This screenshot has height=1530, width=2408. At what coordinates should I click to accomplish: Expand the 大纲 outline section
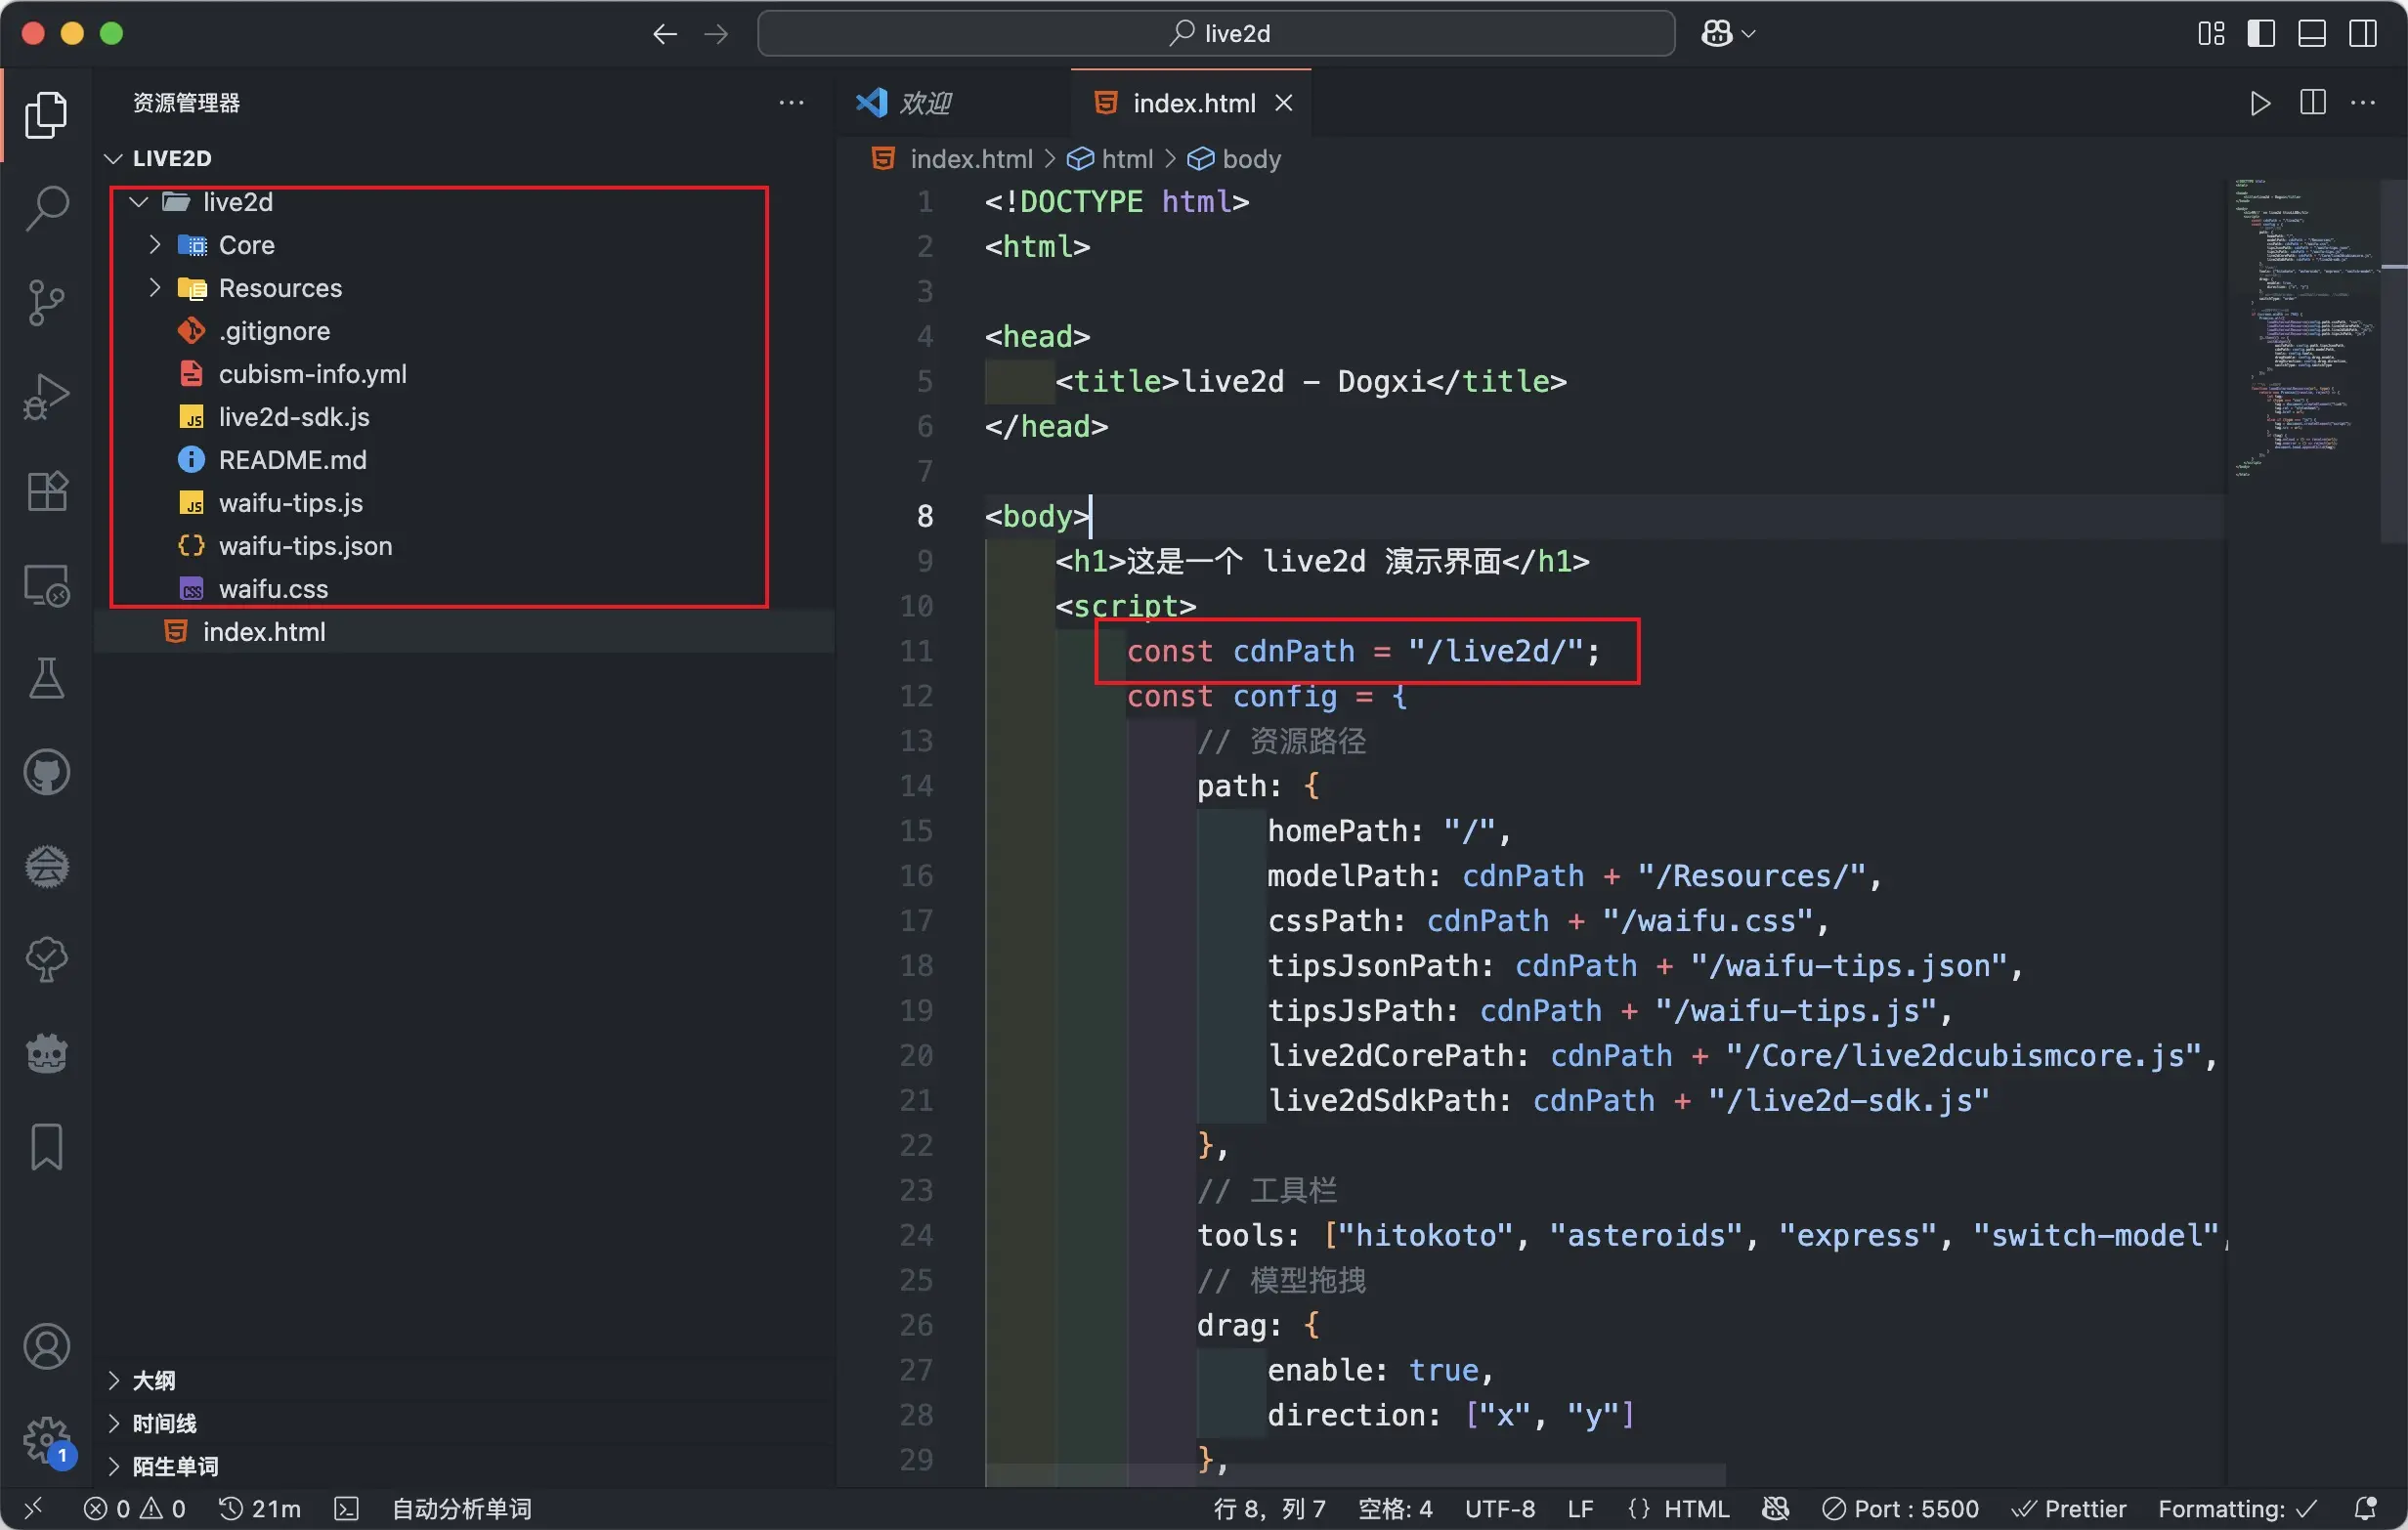tap(153, 1380)
